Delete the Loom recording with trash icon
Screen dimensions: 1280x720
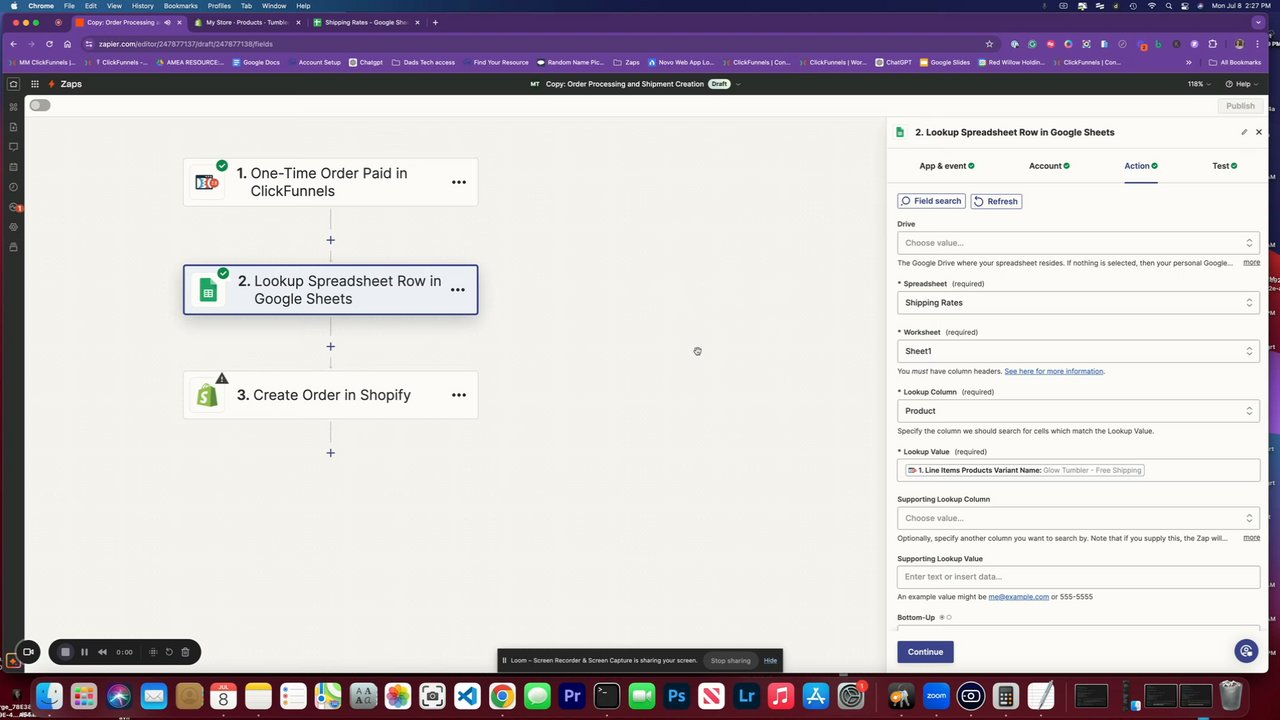[185, 652]
